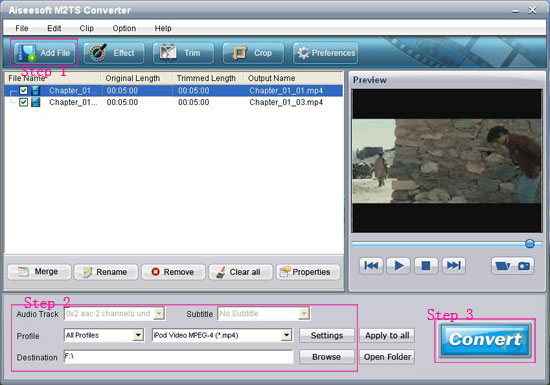Play the preview video
The image size is (550, 385).
[398, 265]
